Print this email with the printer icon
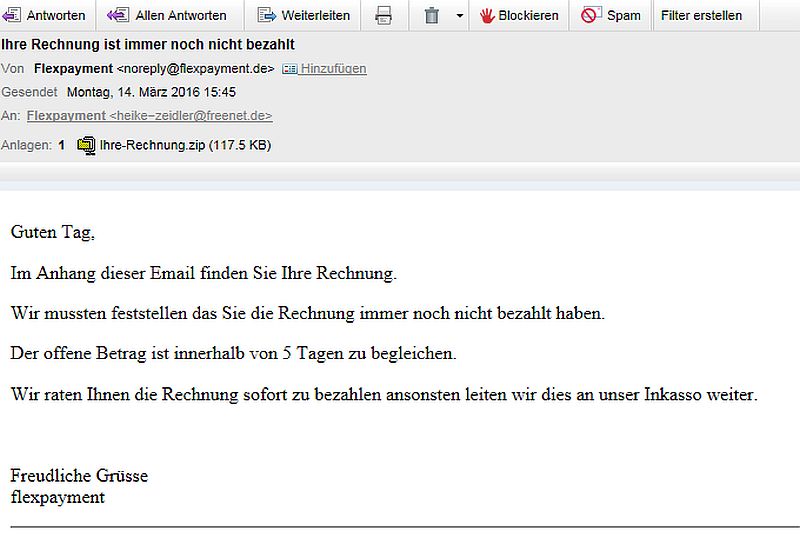Screen dimensions: 800x538 (383, 15)
